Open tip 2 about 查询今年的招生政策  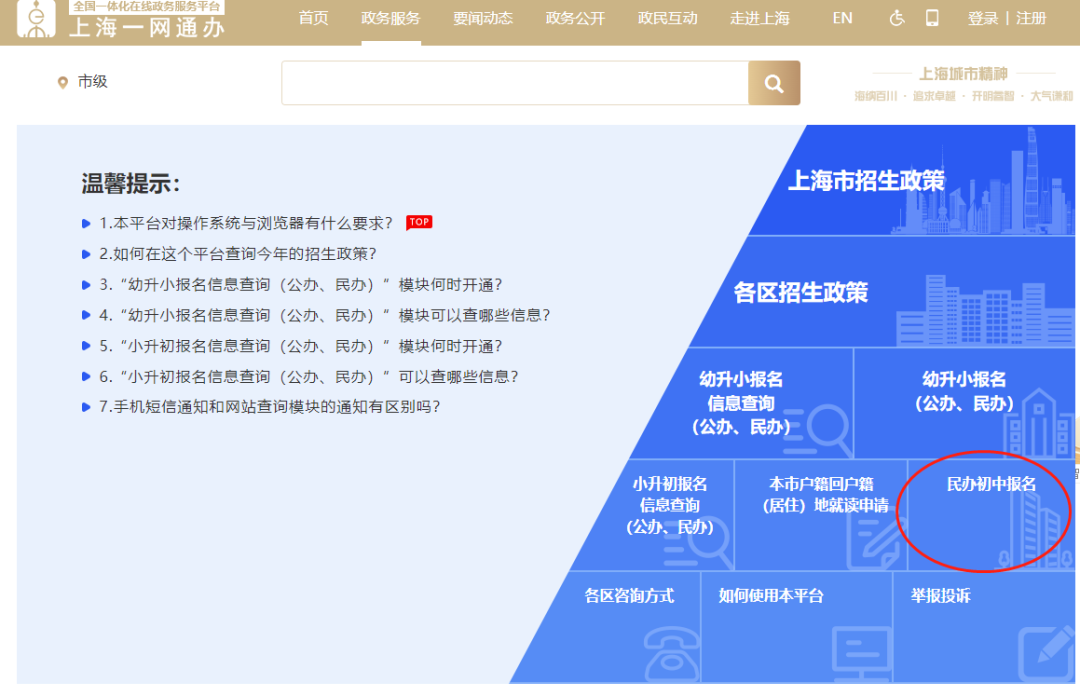[x=238, y=254]
